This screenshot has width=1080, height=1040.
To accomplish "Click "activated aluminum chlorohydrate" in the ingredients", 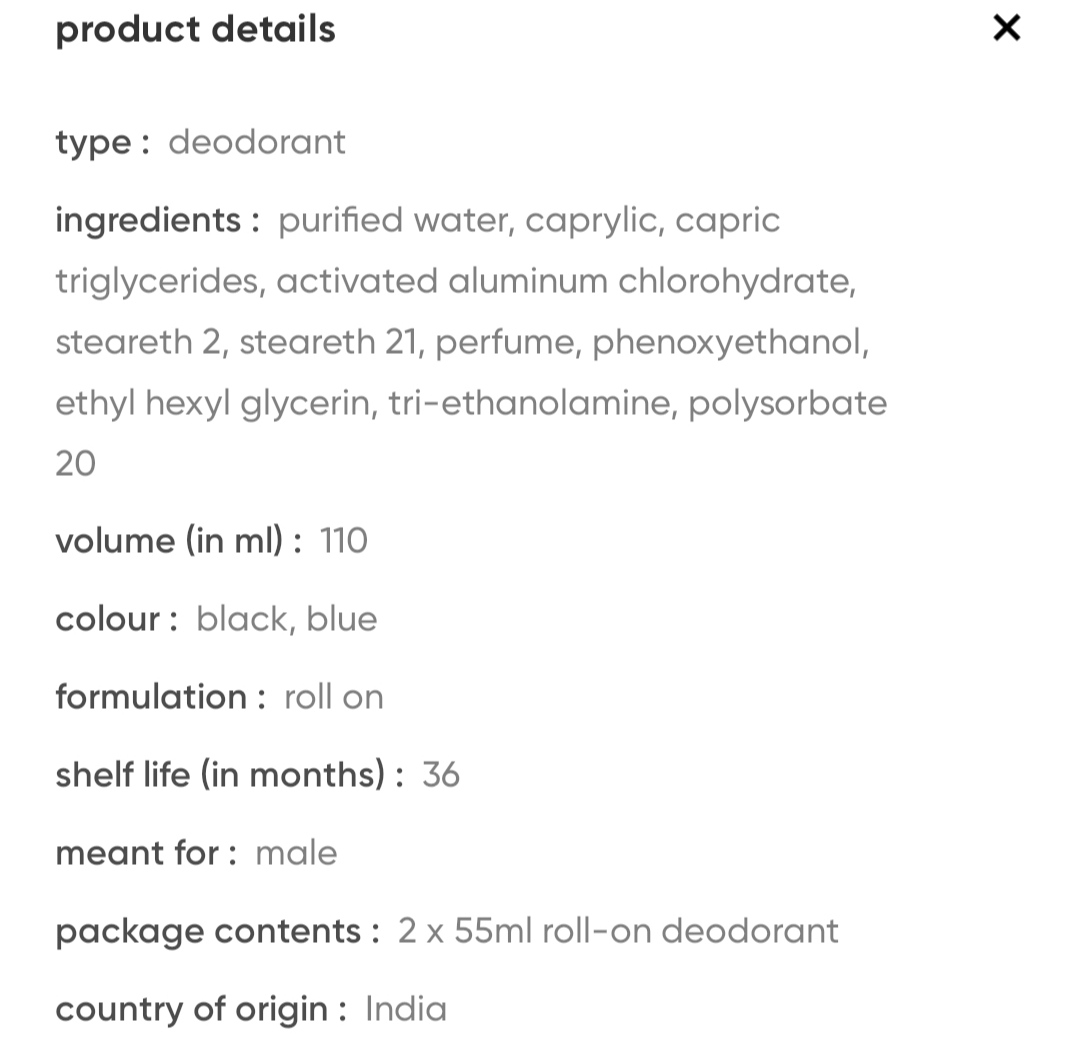I will 565,281.
